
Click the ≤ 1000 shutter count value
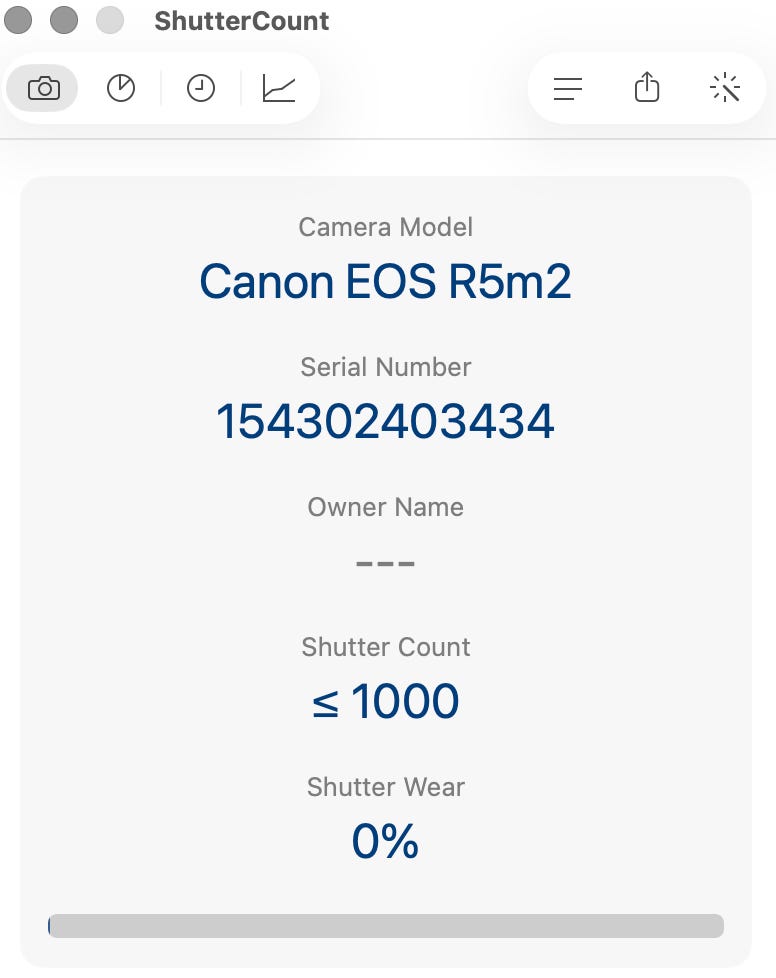386,702
